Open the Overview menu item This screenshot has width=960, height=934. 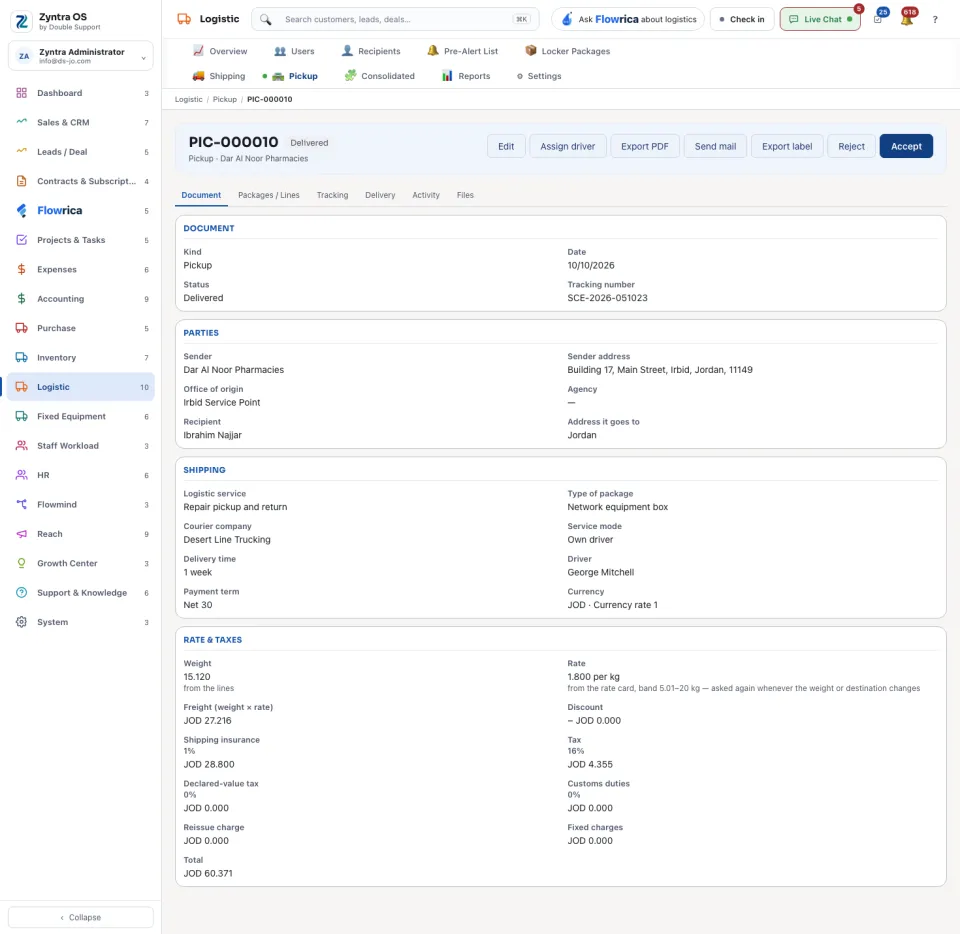point(220,51)
